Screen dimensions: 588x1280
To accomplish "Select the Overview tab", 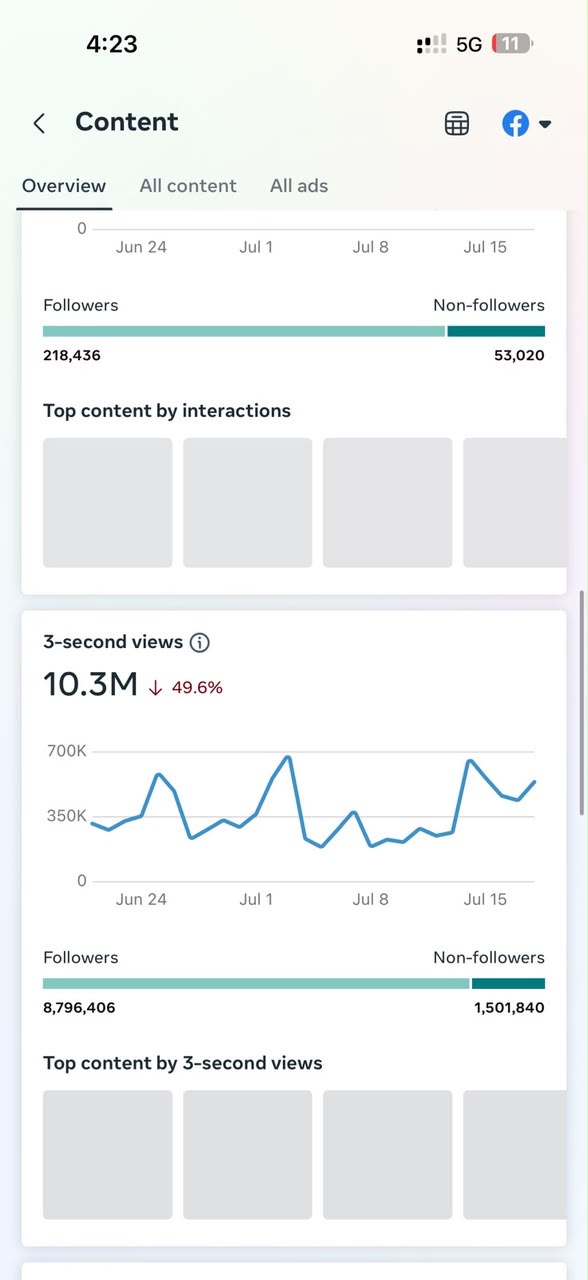I will (64, 186).
